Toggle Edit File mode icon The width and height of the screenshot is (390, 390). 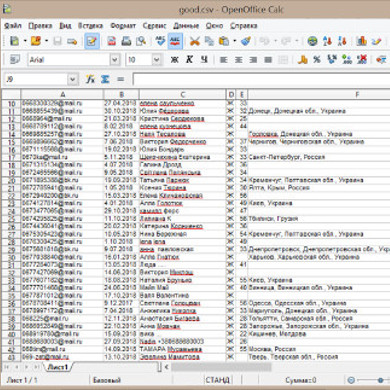pos(92,41)
